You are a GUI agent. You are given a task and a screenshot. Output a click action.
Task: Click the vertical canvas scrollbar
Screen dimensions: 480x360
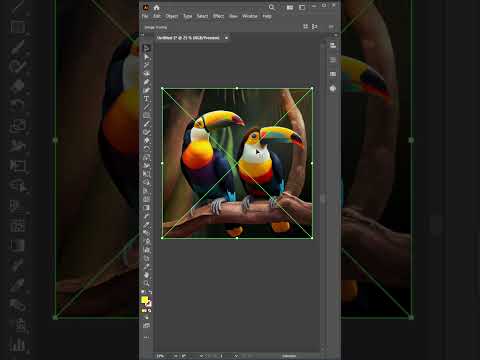pyautogui.click(x=322, y=199)
